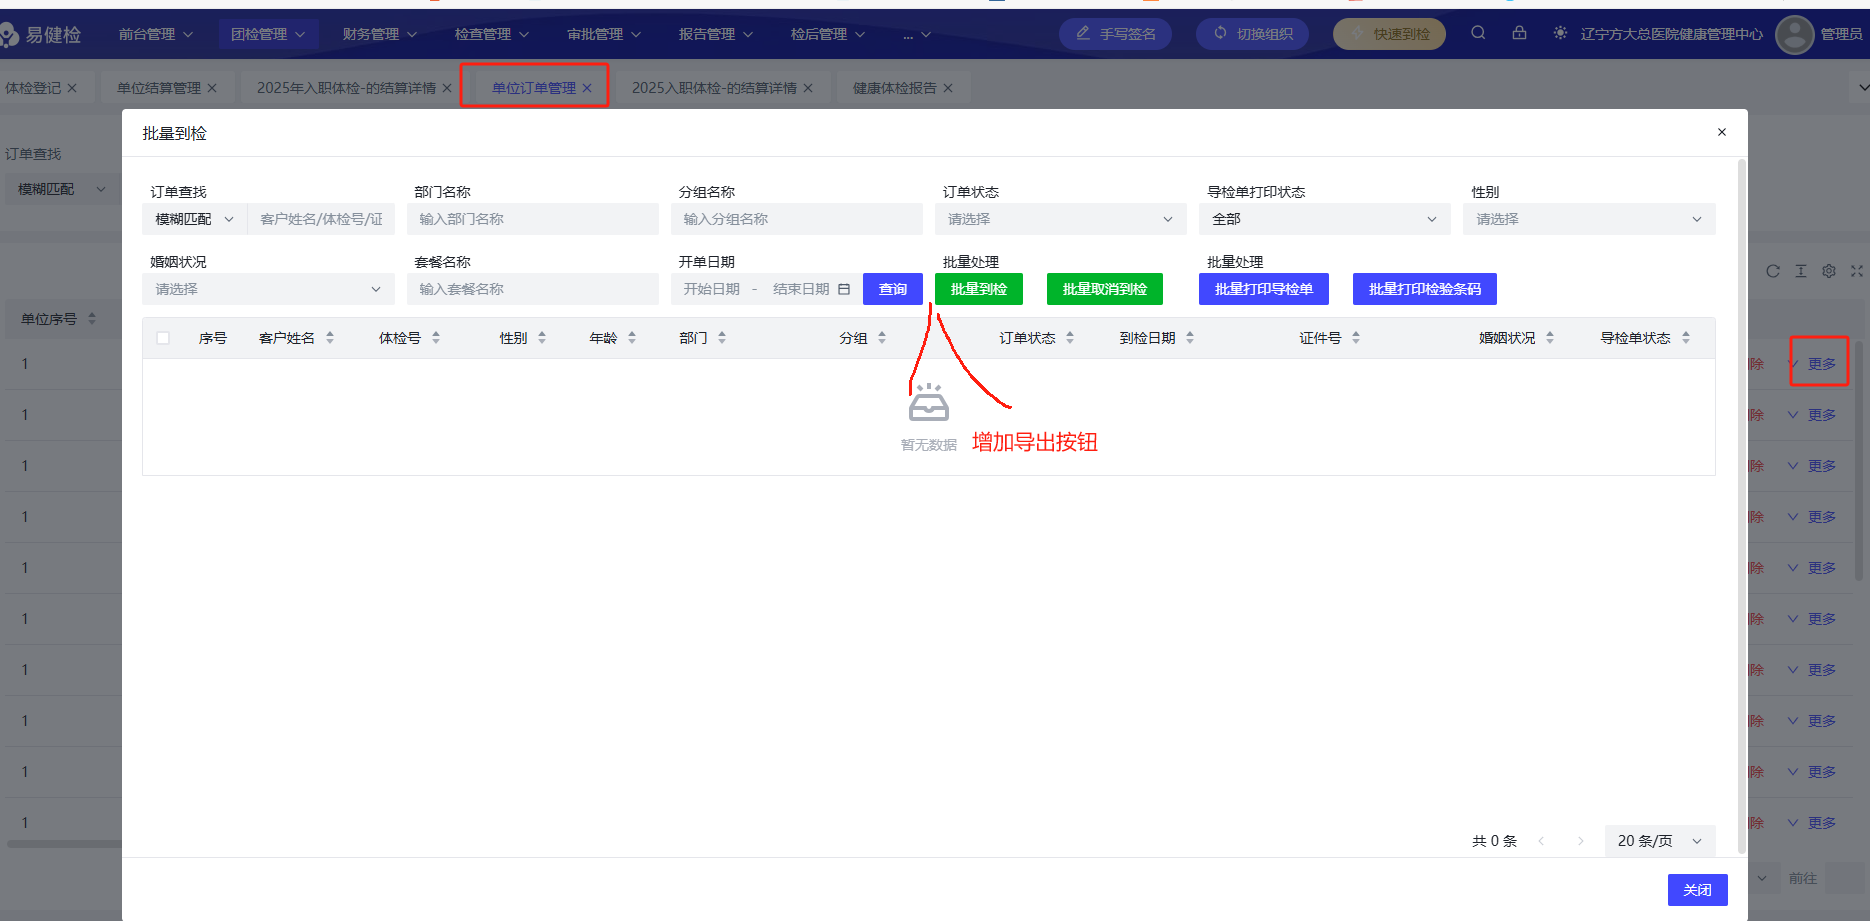
Task: Sort by 订单状态 column arrows
Action: 1070,338
